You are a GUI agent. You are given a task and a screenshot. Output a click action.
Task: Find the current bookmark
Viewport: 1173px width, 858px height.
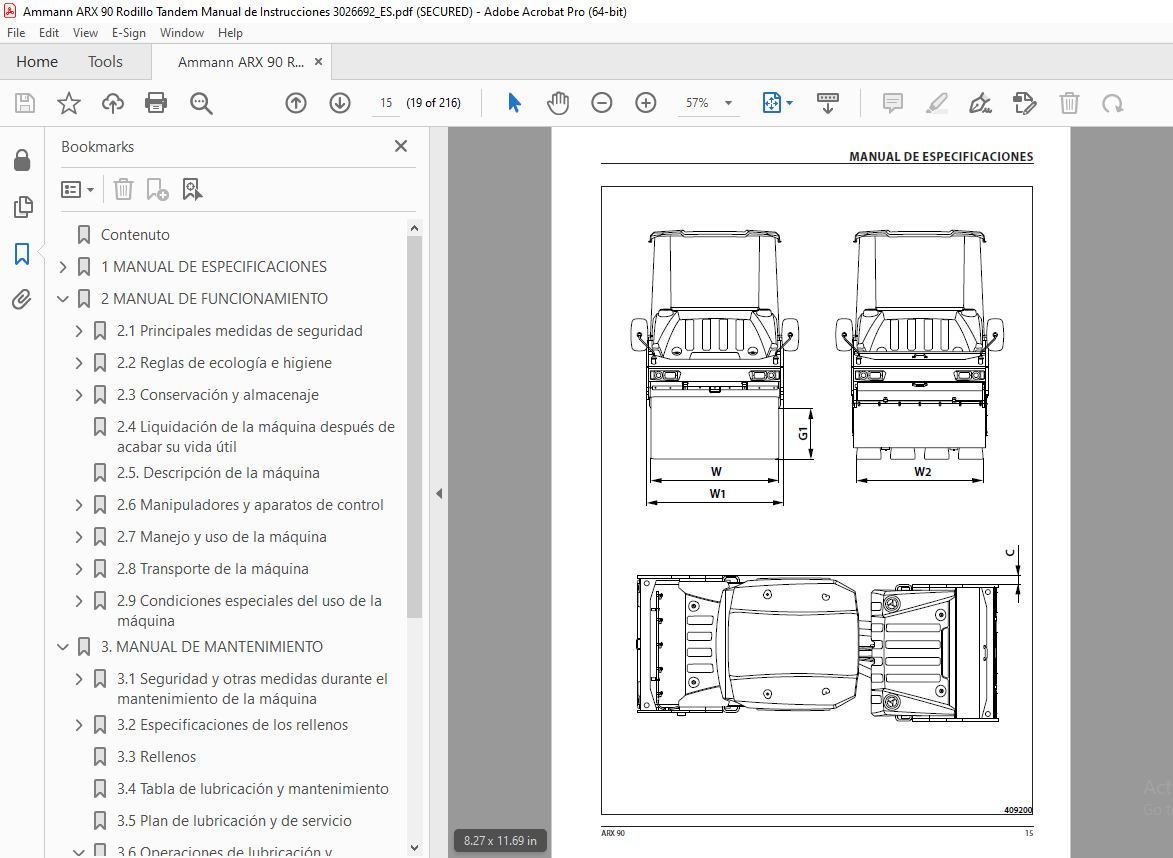point(192,189)
